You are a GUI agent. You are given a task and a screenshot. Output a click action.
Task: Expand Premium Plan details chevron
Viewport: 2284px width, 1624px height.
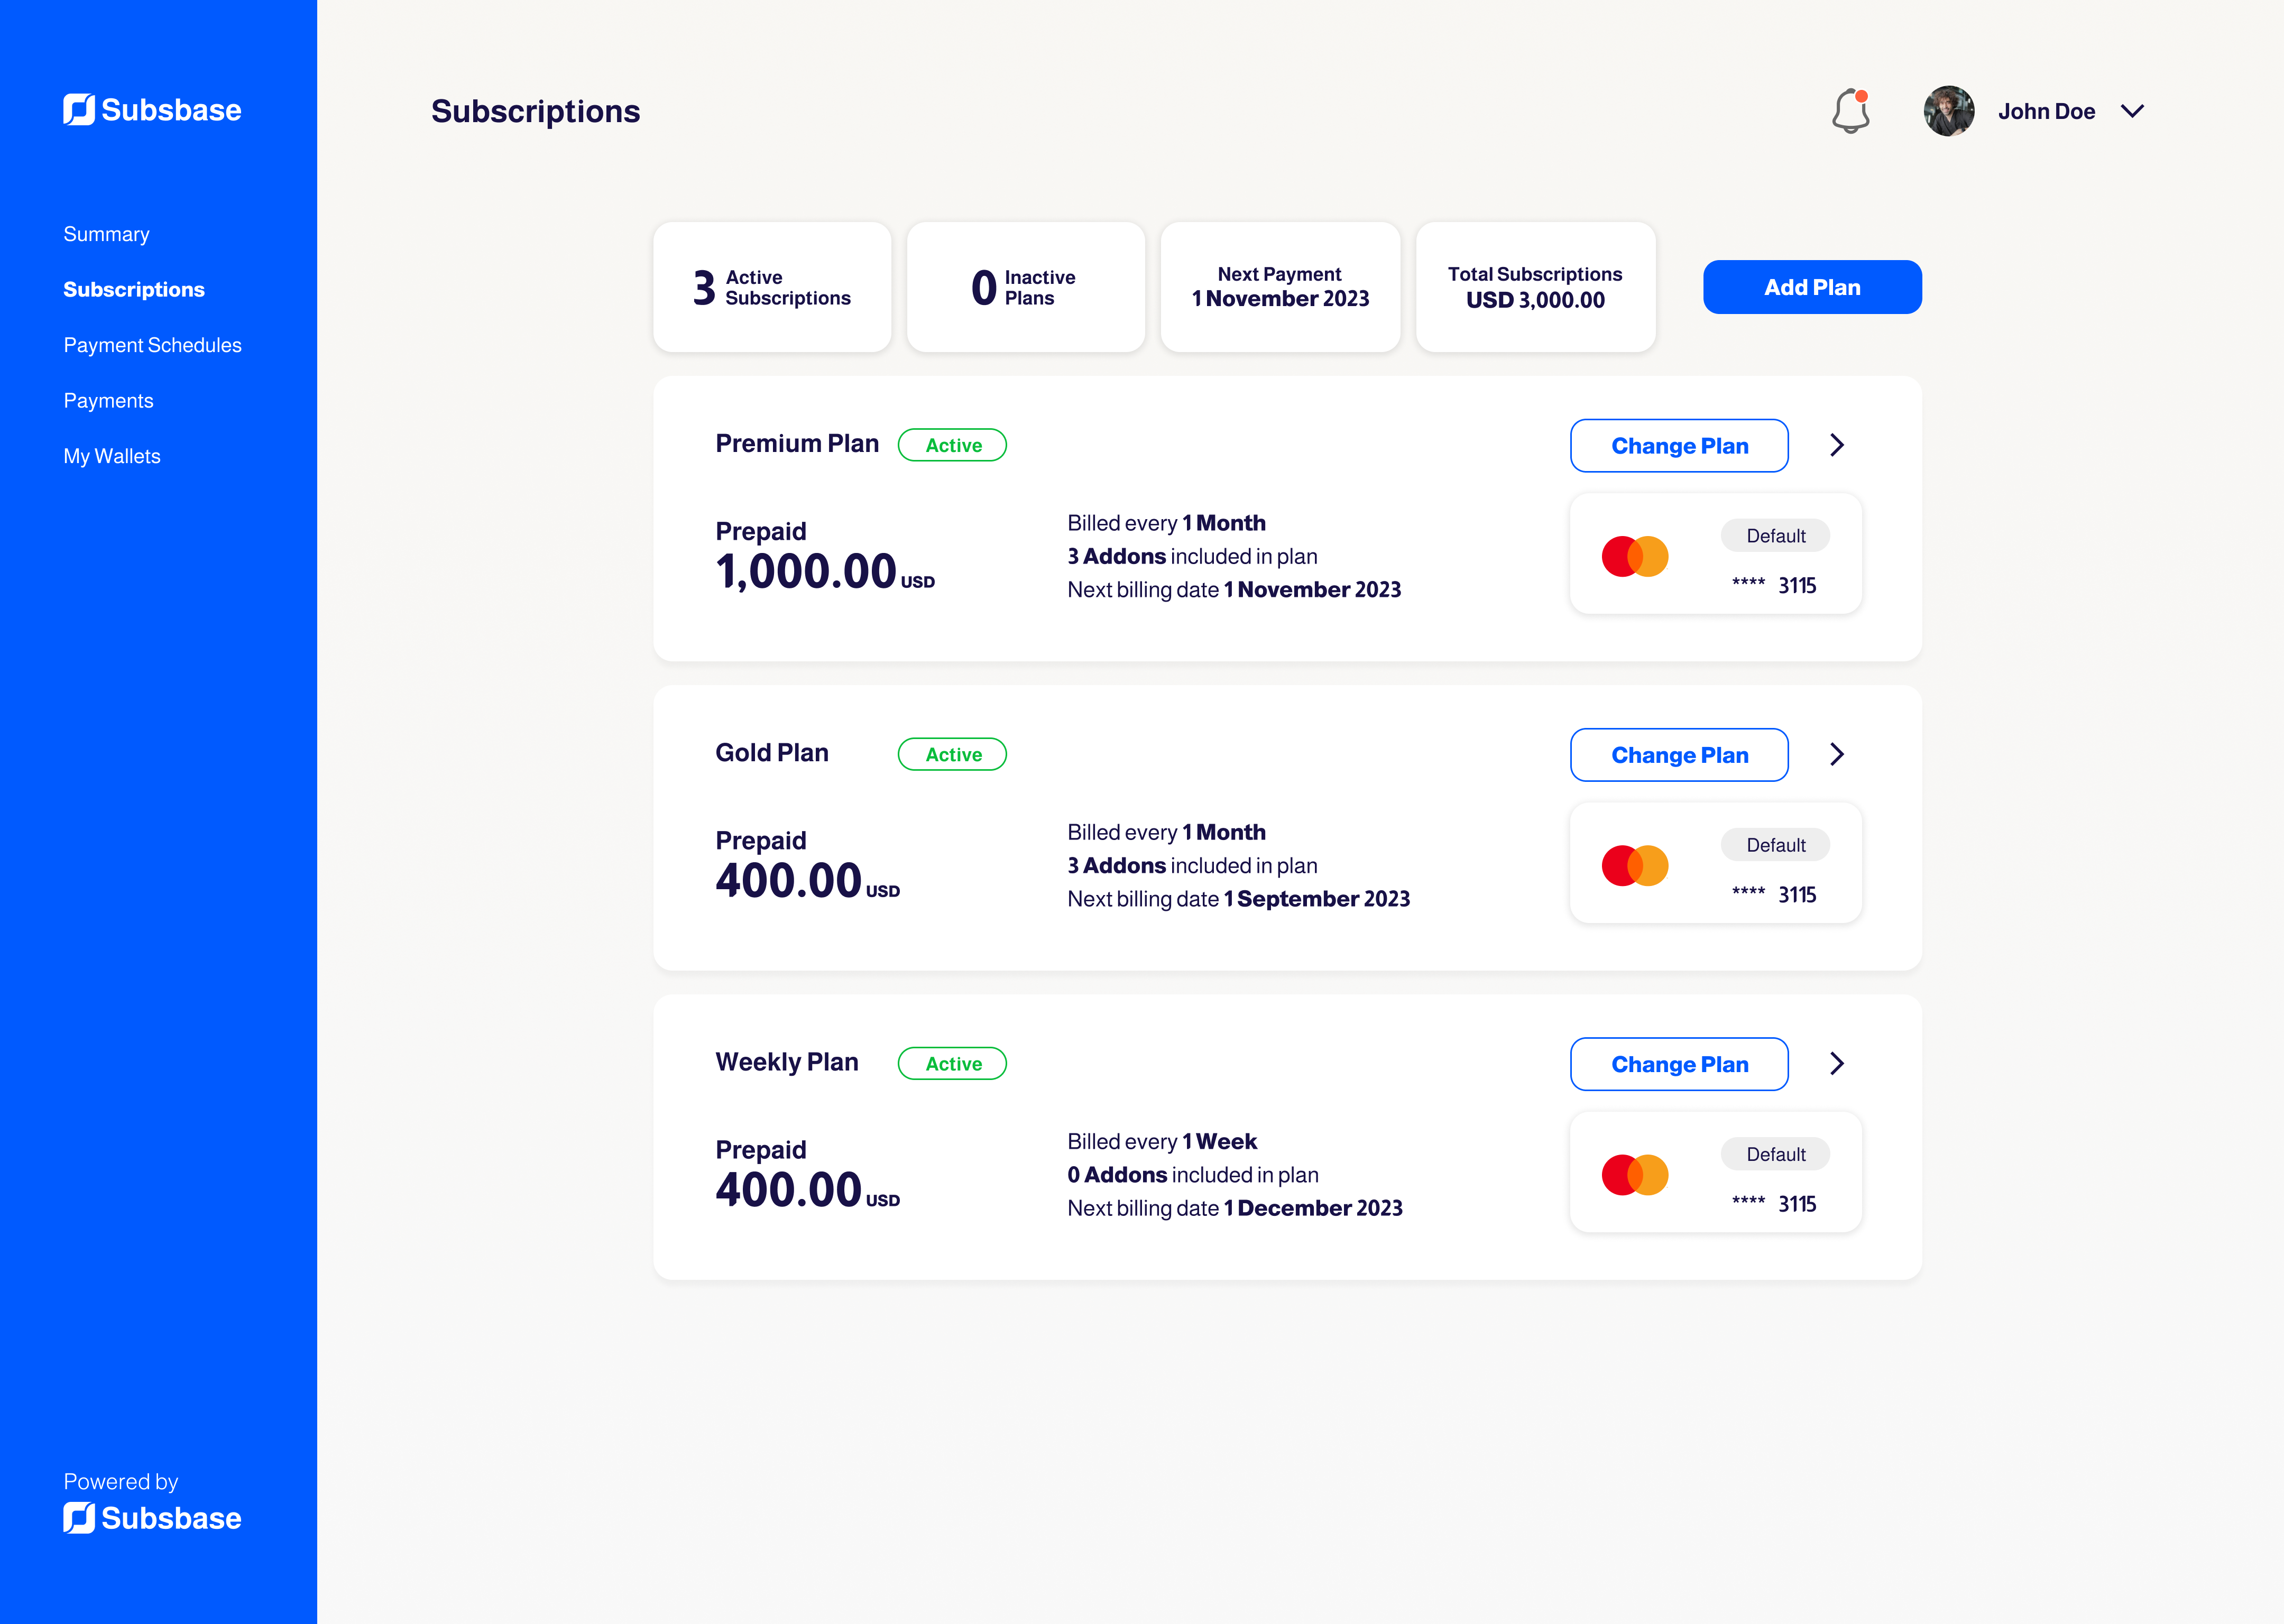[1837, 445]
